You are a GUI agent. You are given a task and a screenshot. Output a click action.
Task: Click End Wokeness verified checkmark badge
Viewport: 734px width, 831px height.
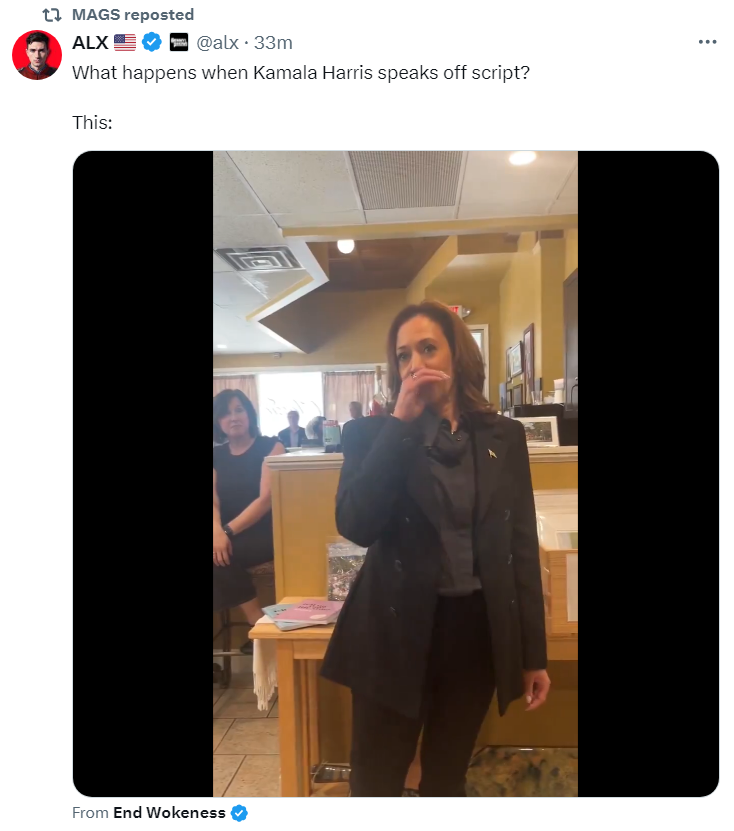(x=240, y=812)
